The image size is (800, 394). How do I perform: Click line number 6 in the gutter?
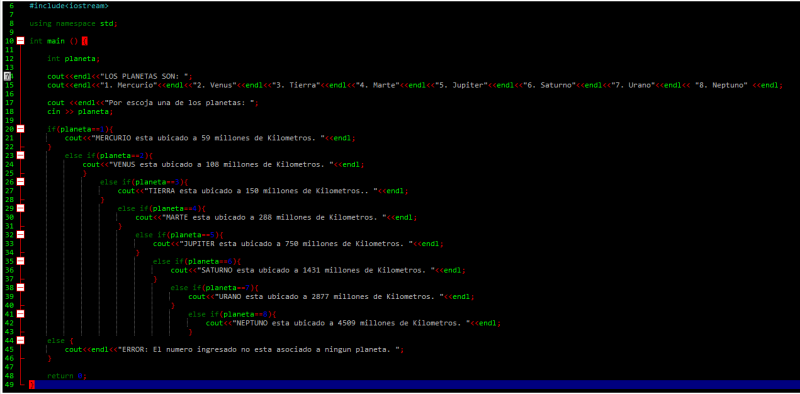(x=11, y=6)
